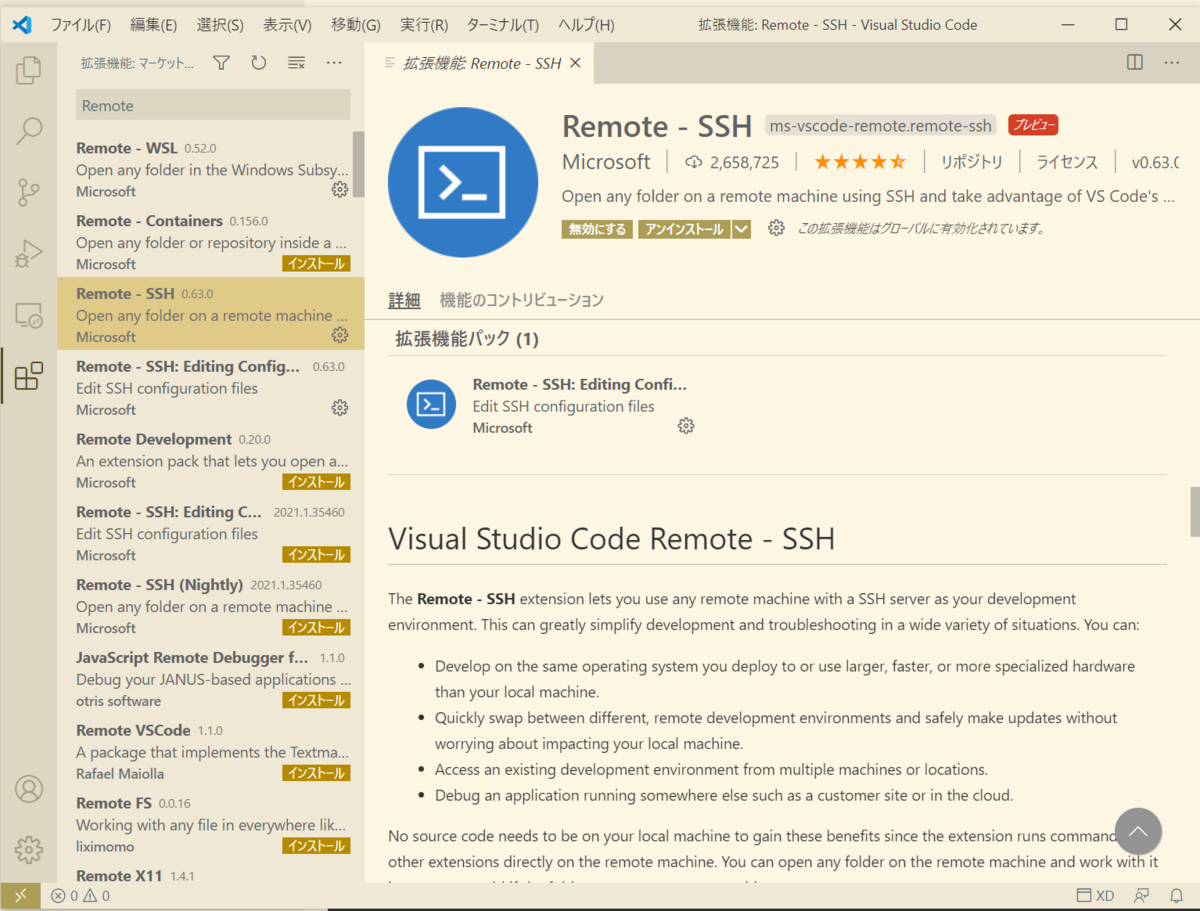Open the notifications bell in the status bar
Image resolution: width=1200 pixels, height=911 pixels.
tap(1178, 895)
